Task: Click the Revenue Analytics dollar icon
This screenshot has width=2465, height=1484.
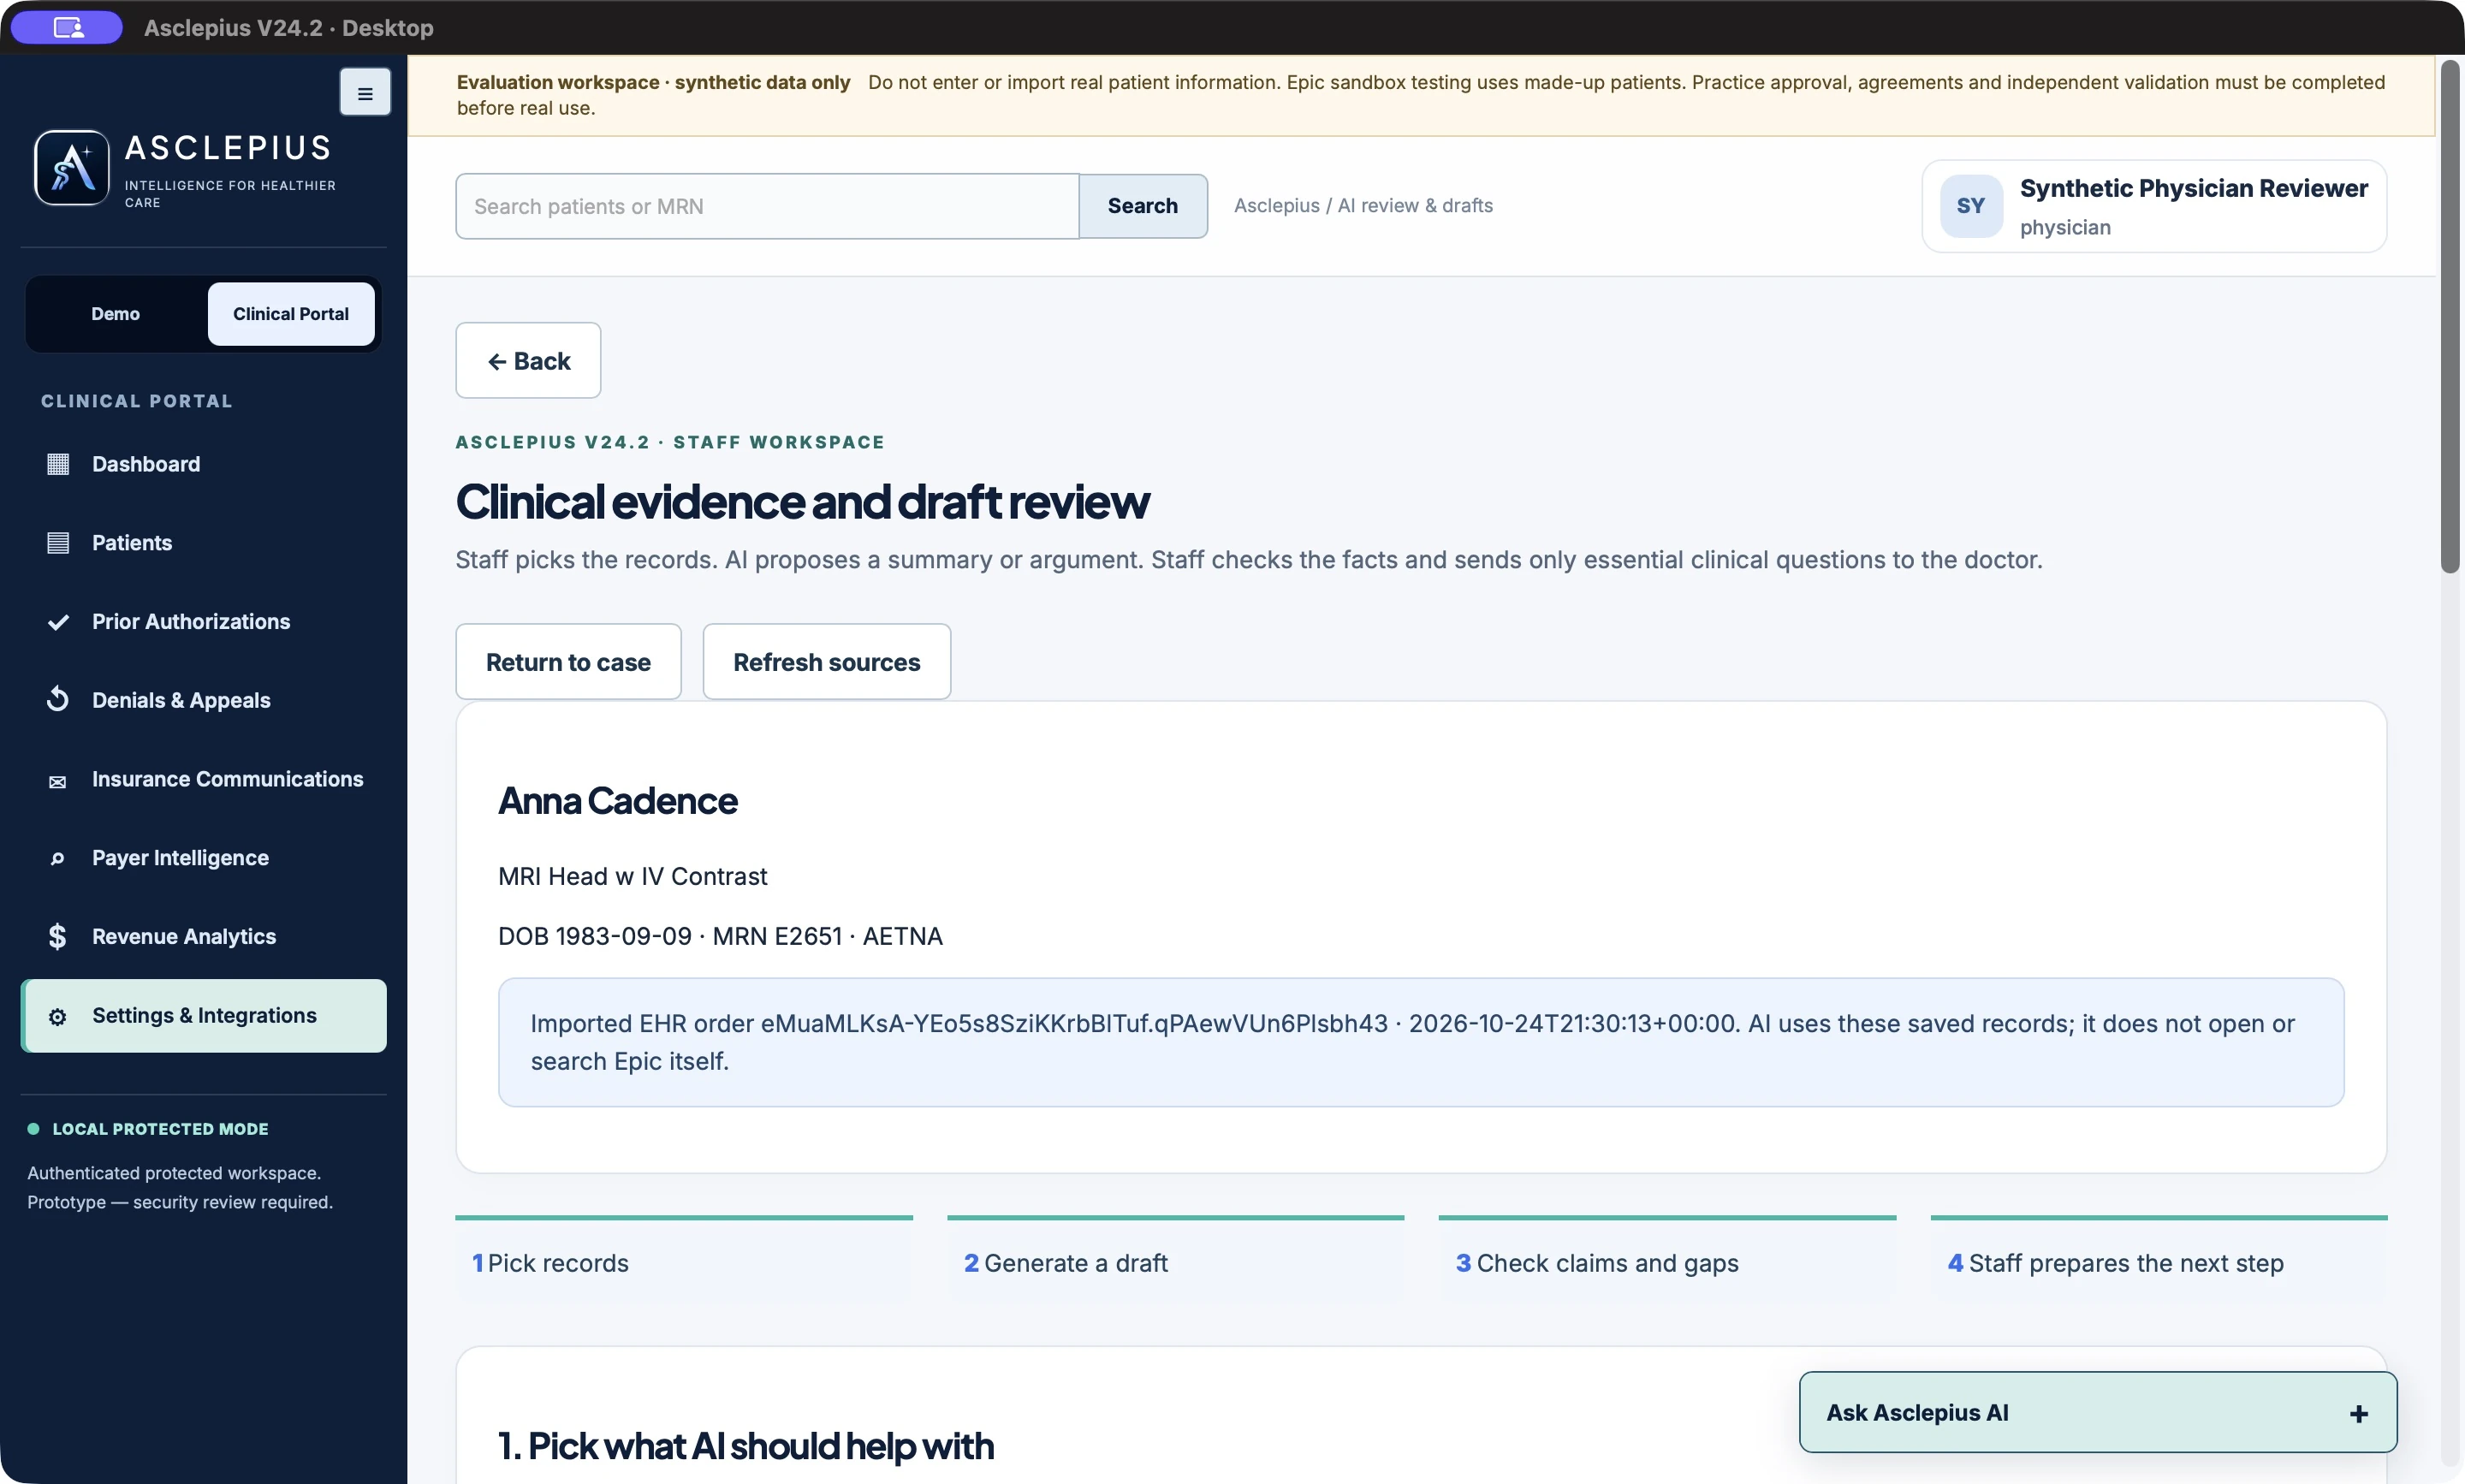Action: [x=58, y=937]
